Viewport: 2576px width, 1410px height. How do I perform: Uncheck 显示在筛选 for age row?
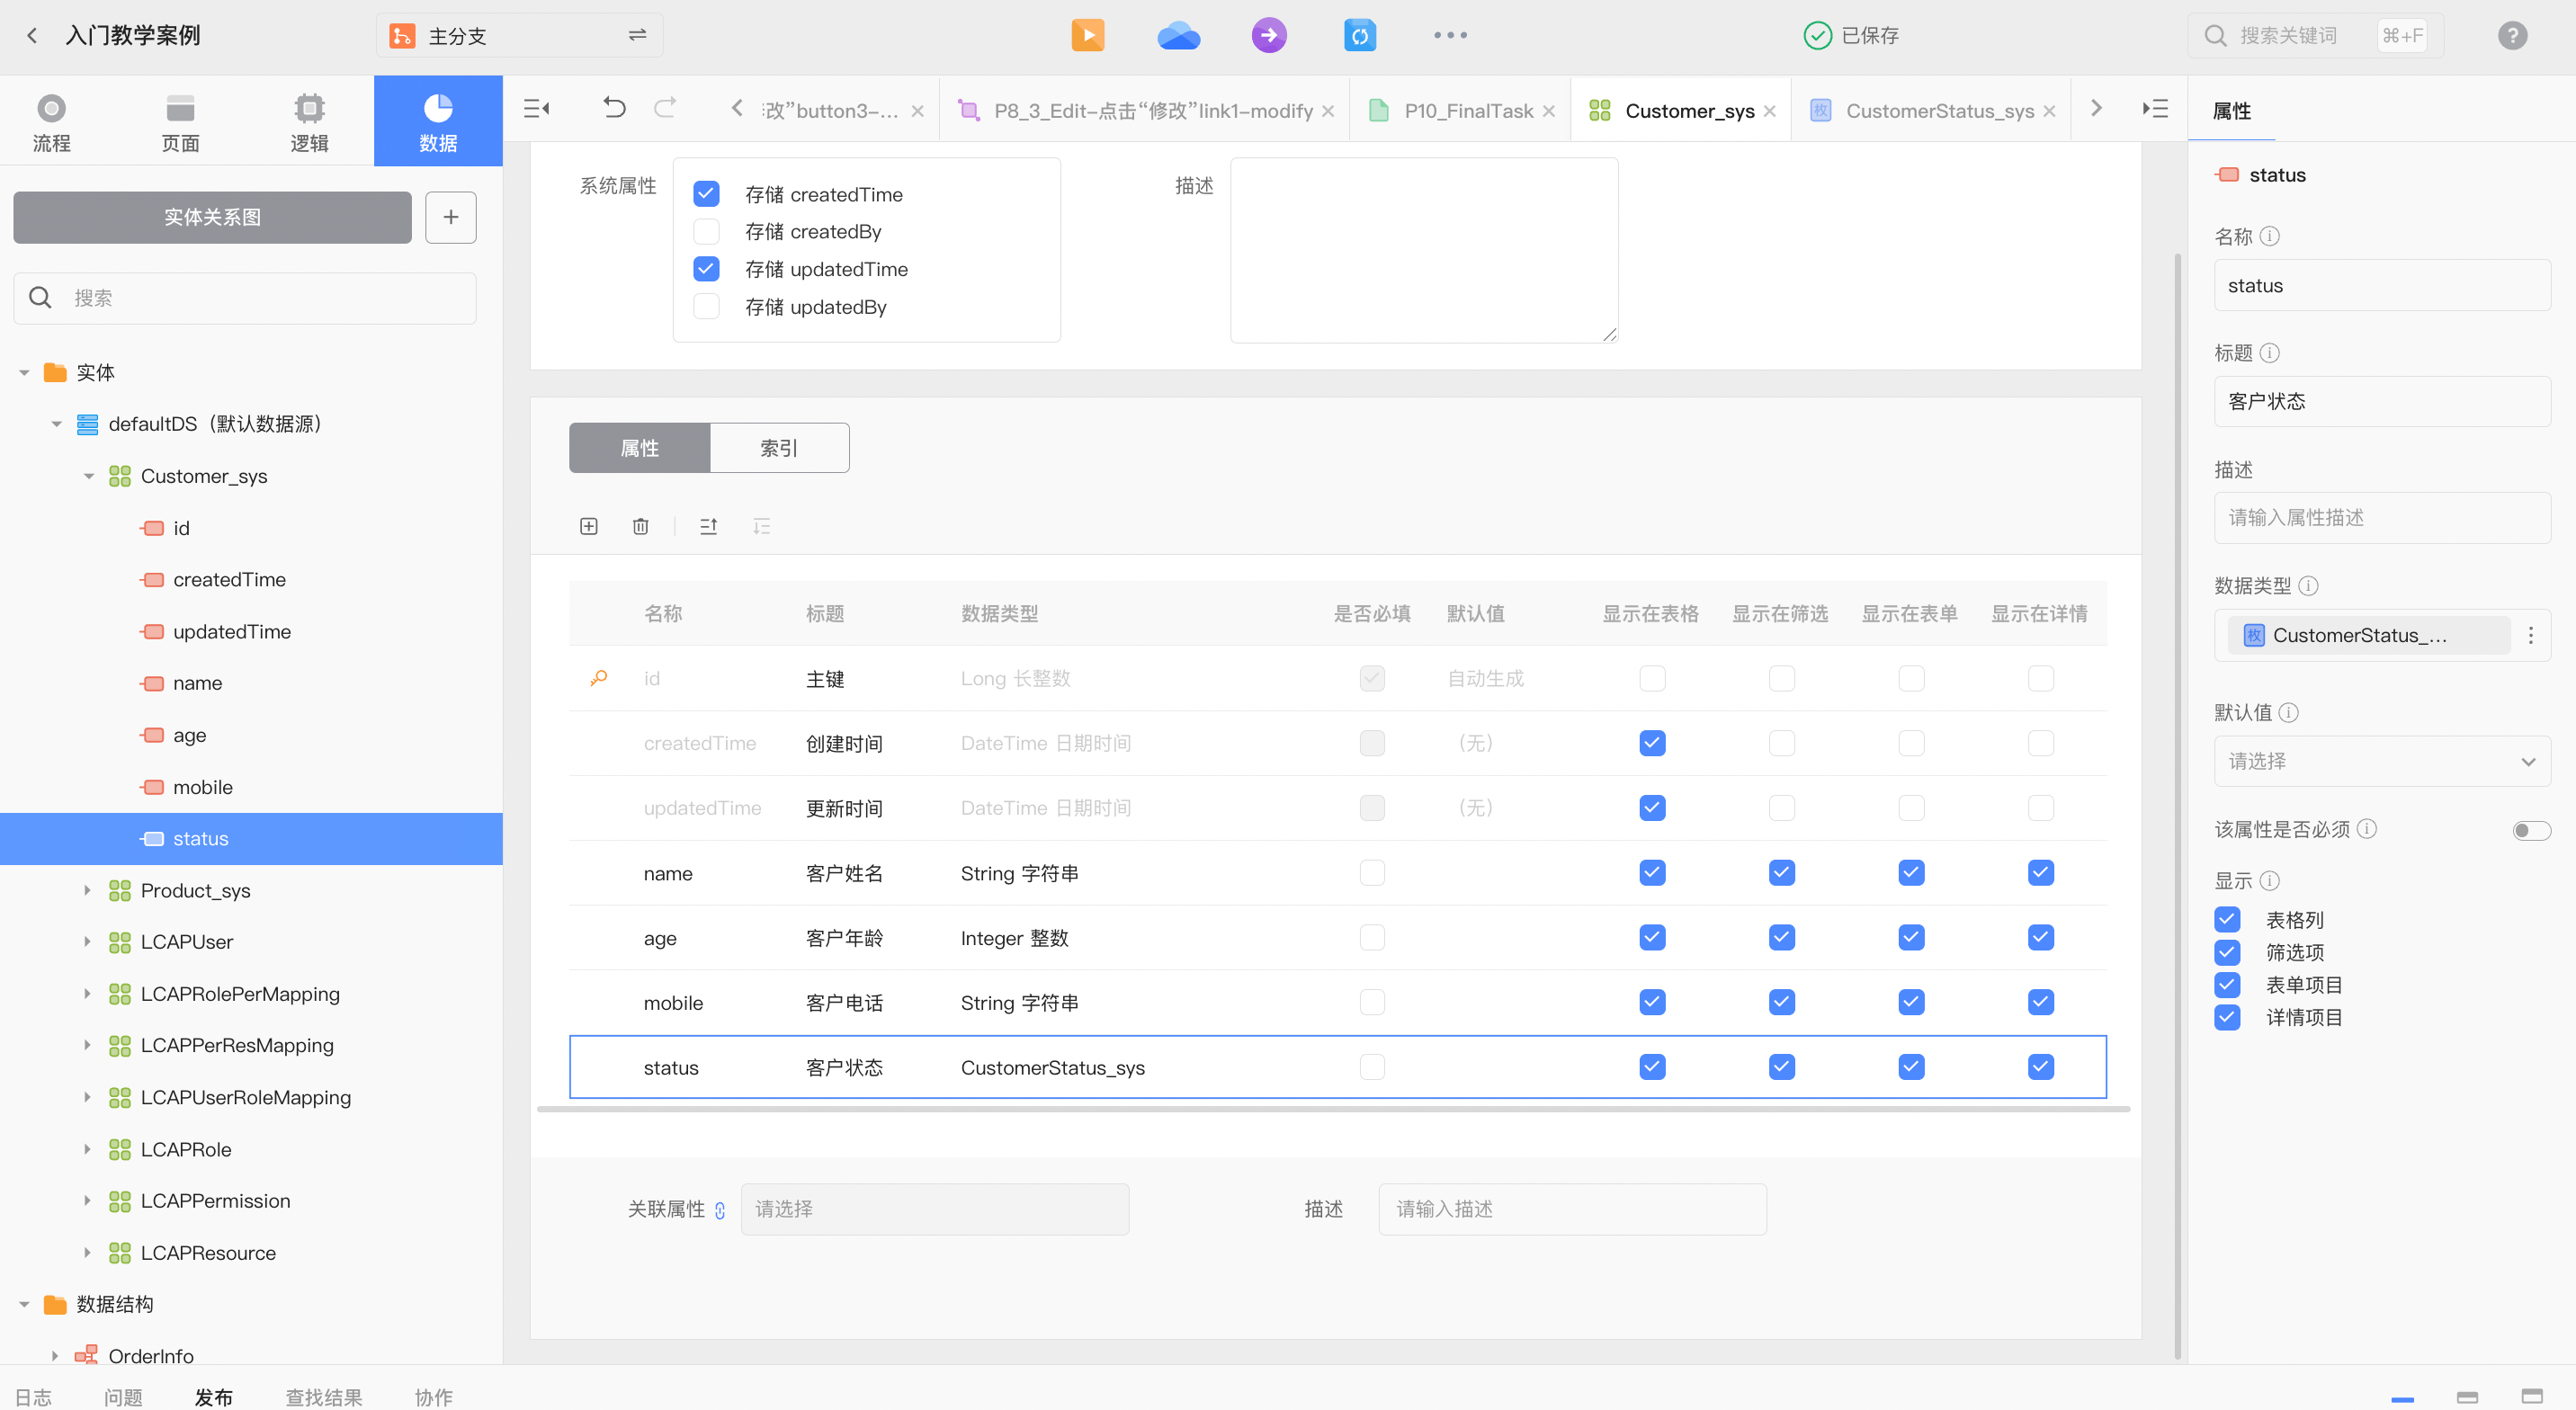click(1781, 938)
